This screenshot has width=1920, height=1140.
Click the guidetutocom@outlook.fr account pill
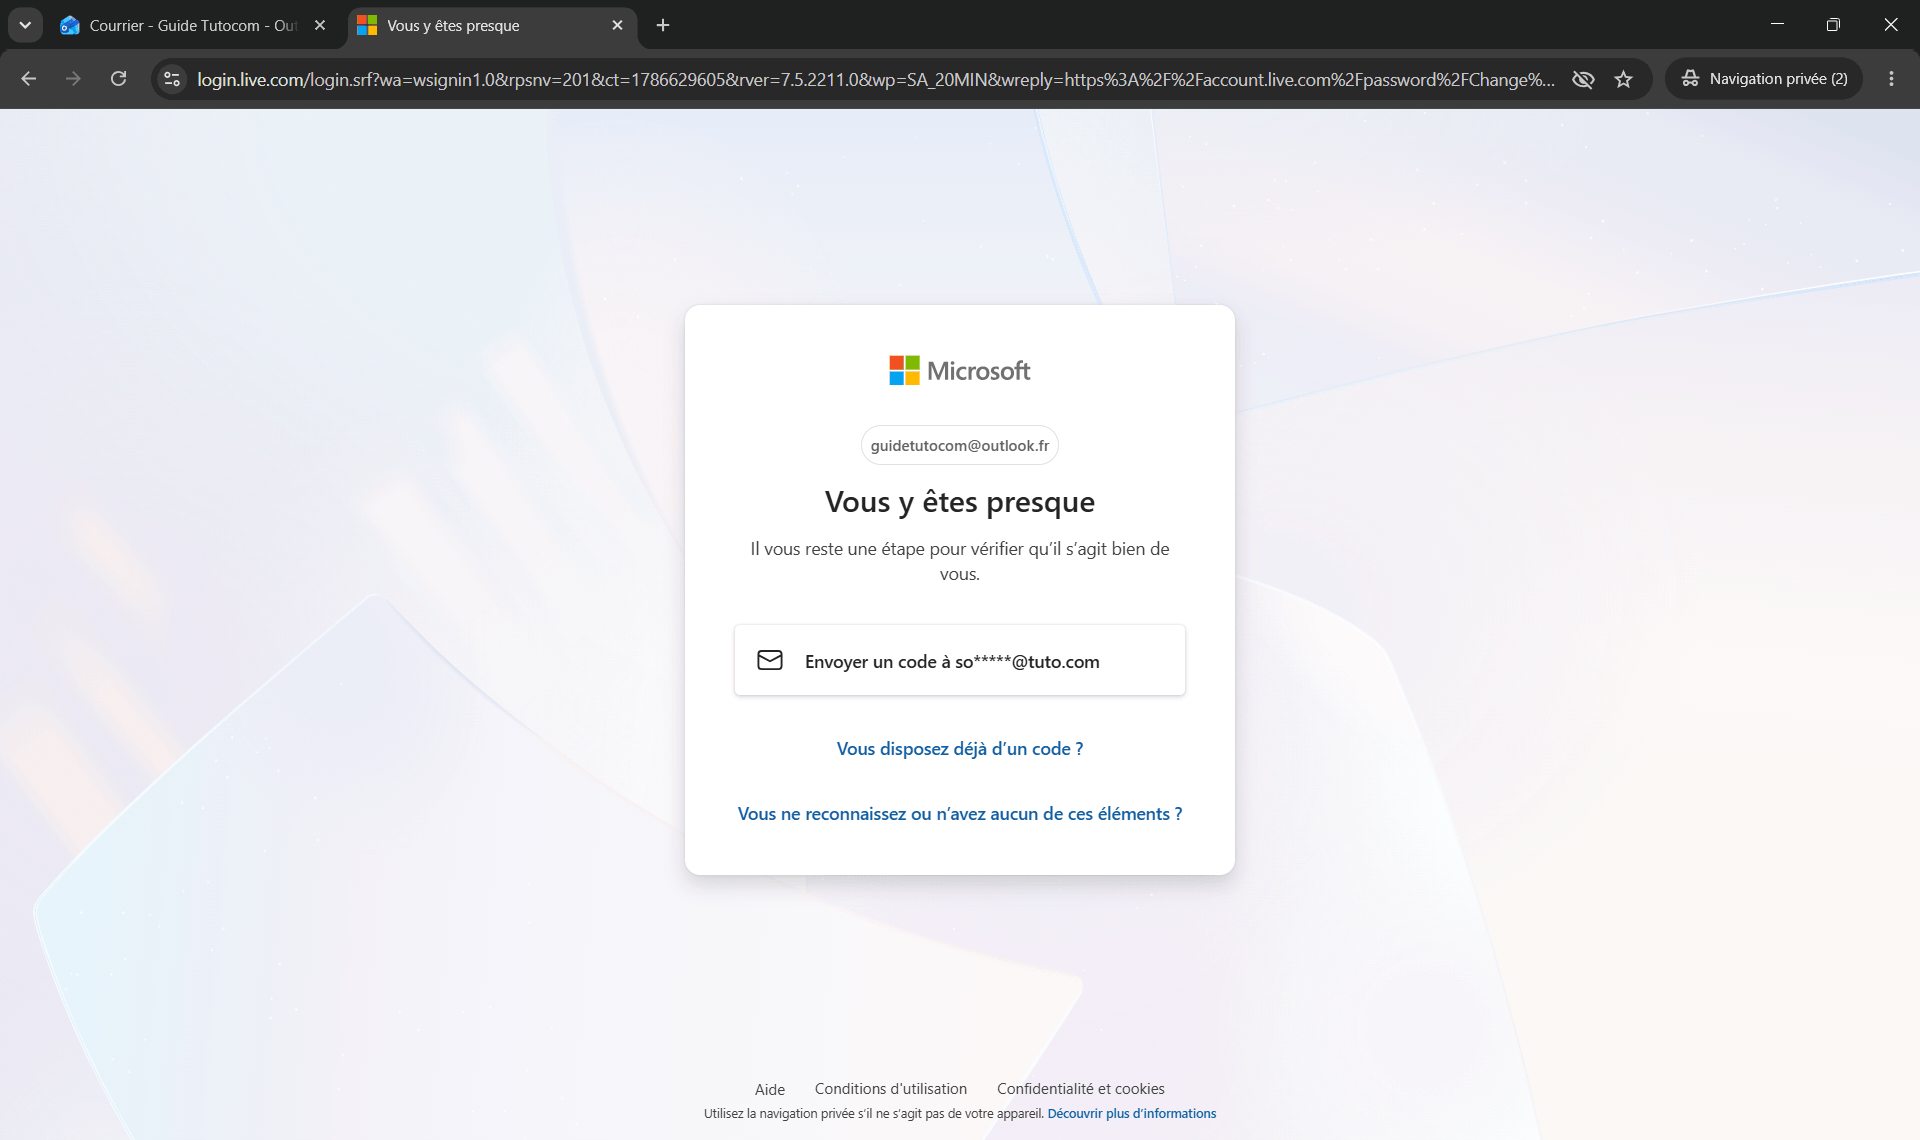(960, 446)
